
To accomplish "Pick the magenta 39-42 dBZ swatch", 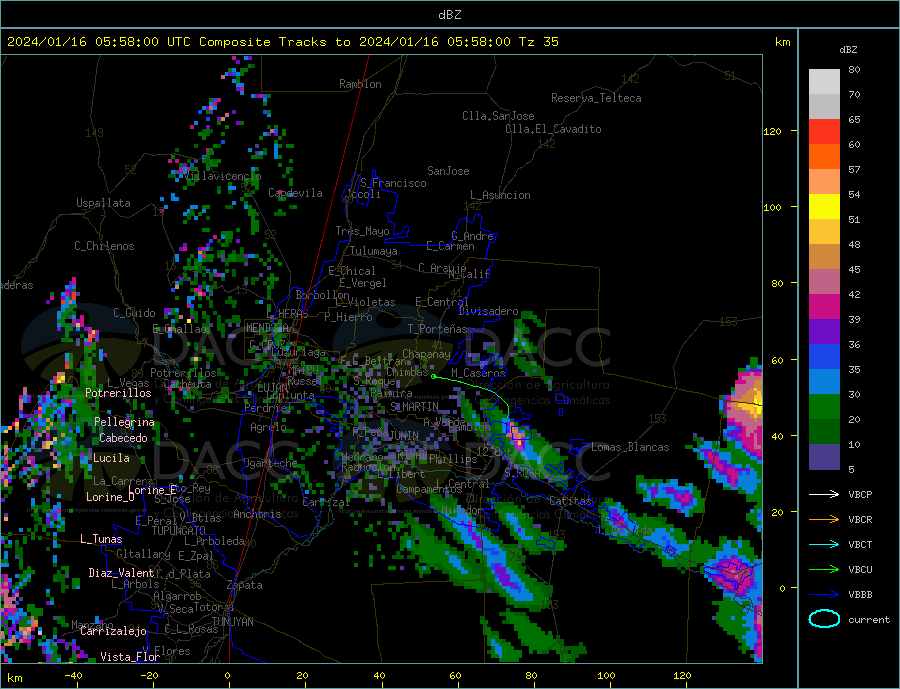I will pyautogui.click(x=824, y=307).
